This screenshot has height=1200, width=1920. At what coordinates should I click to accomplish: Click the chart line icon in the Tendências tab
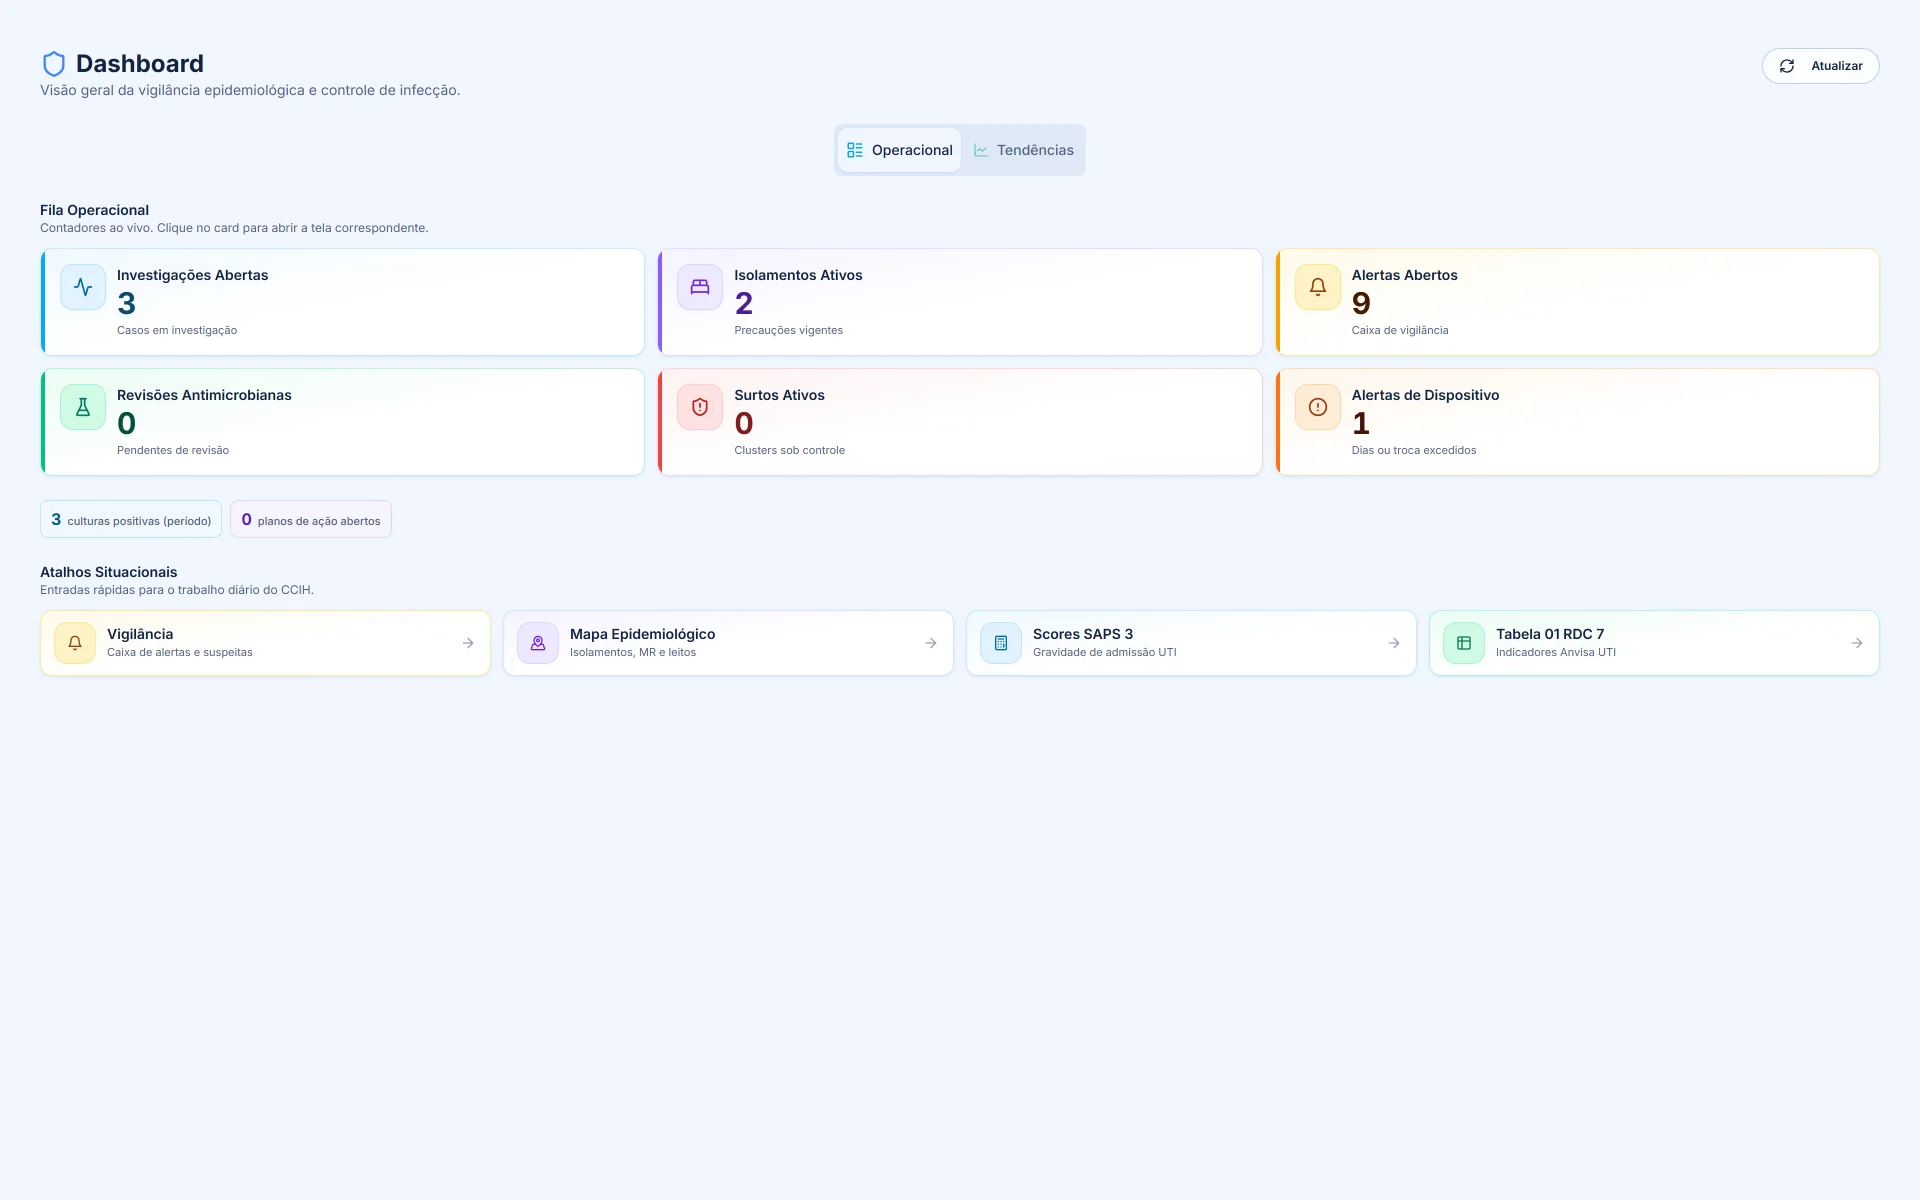tap(981, 150)
